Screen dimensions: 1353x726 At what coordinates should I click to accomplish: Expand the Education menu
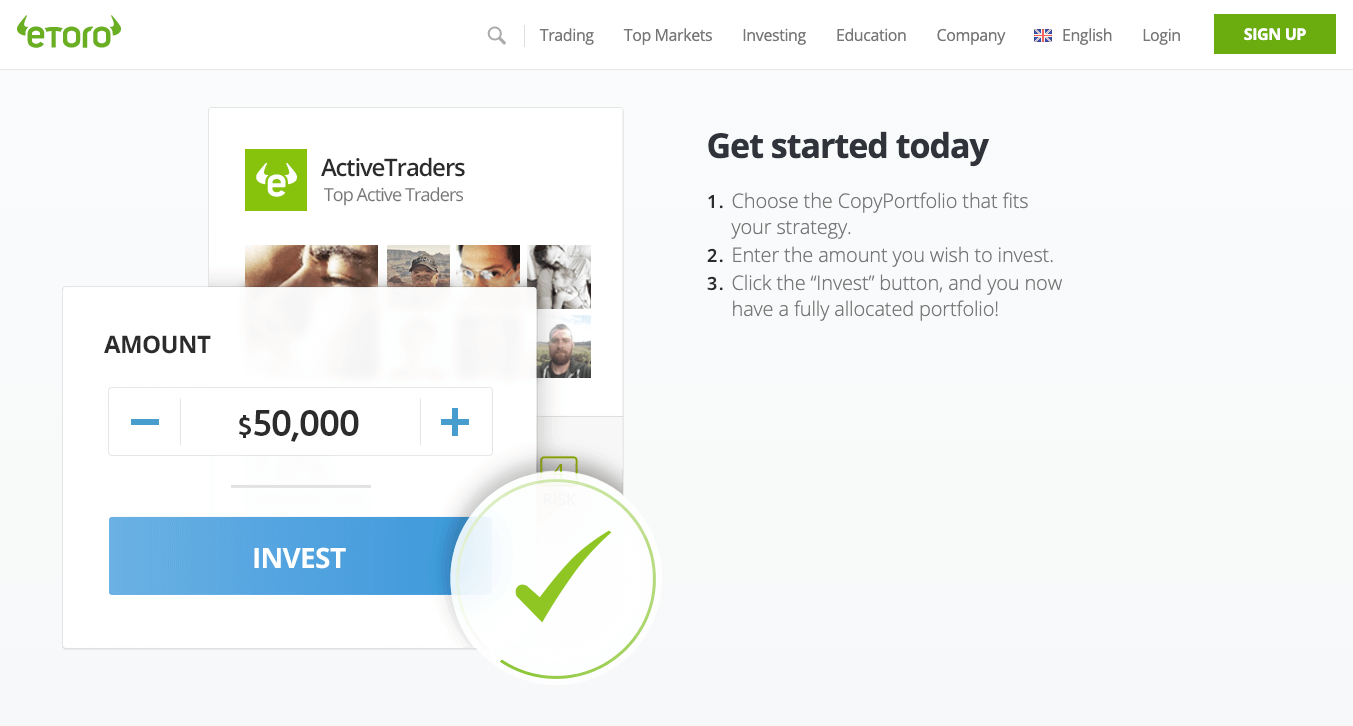[x=871, y=35]
